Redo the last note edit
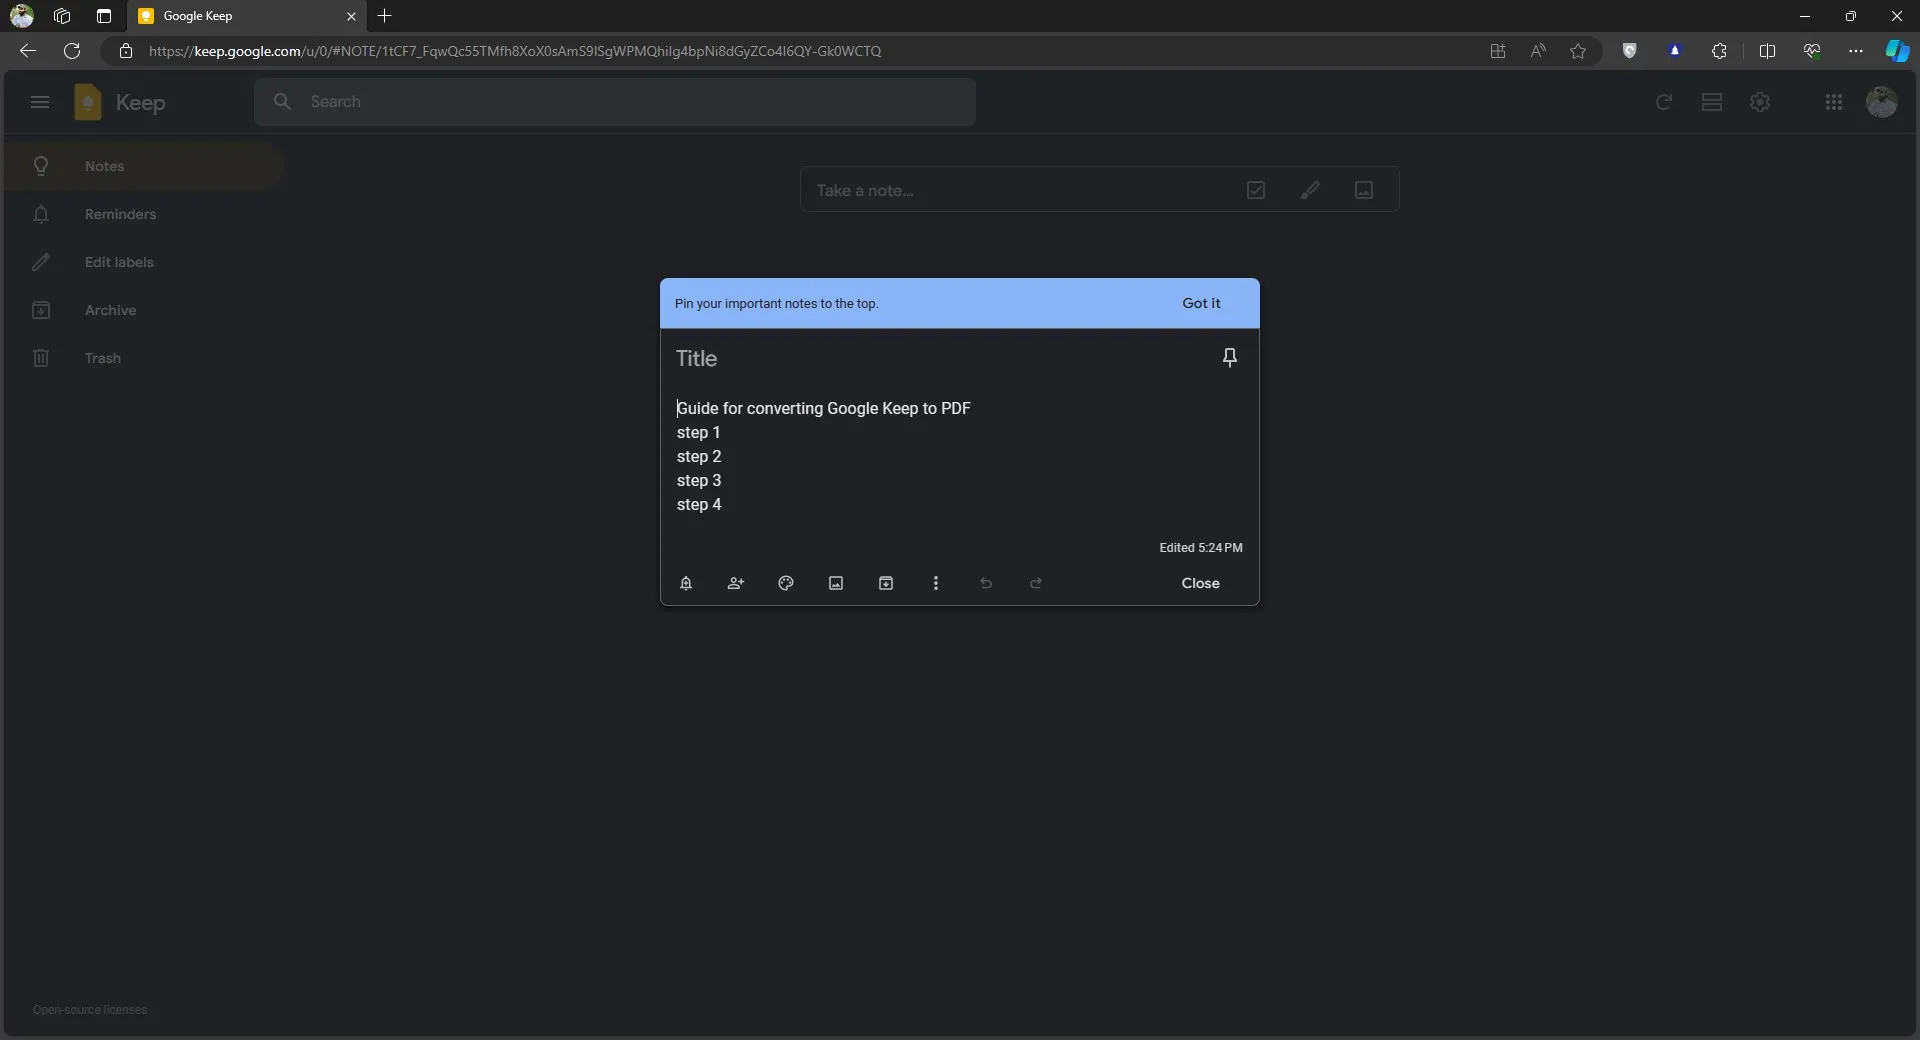The image size is (1920, 1040). 1036,583
